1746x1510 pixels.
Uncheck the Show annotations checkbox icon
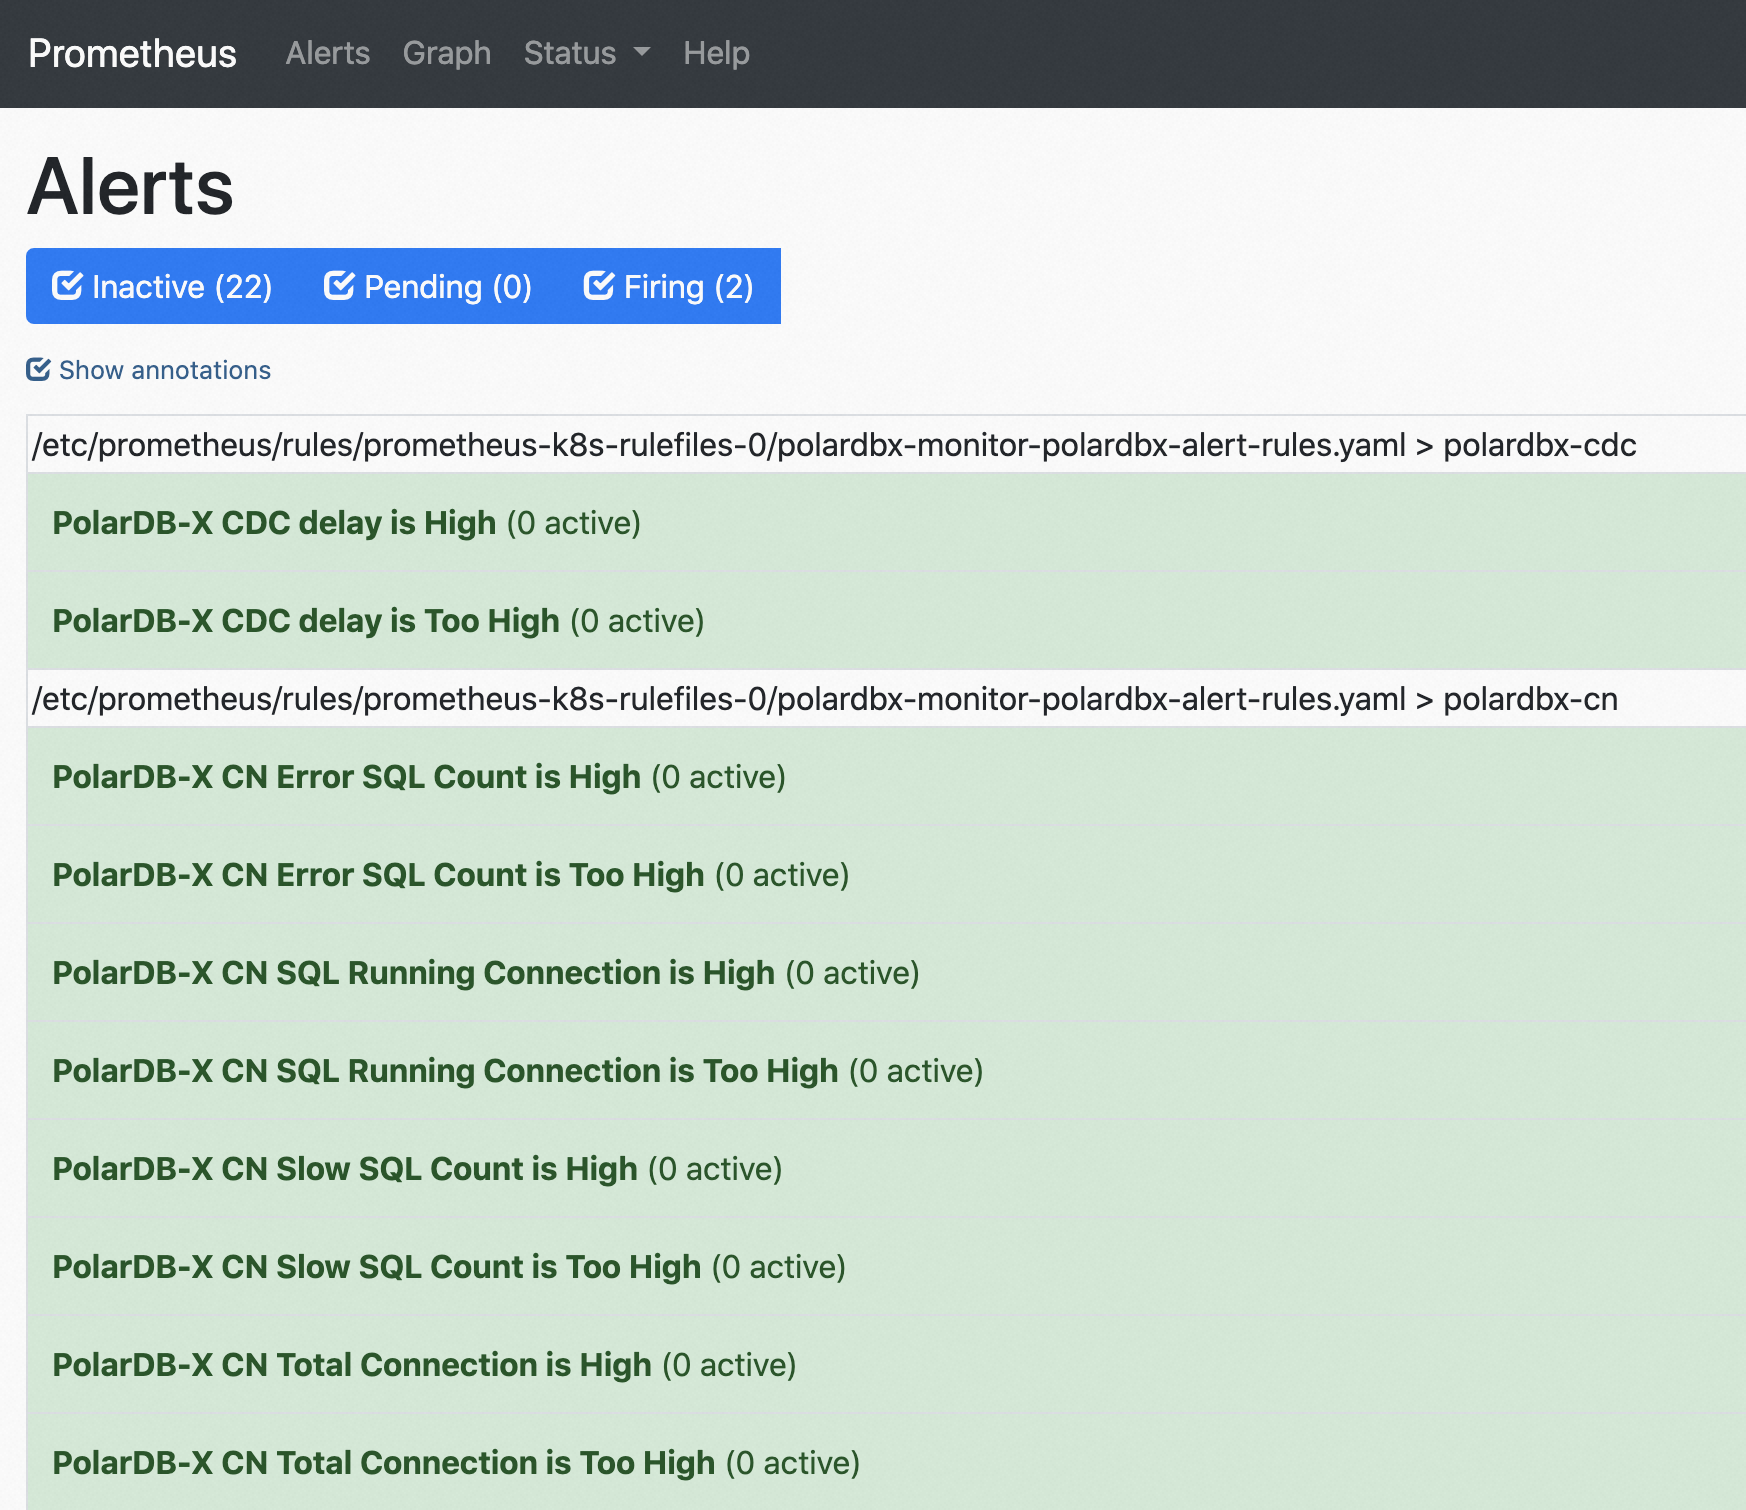click(38, 370)
